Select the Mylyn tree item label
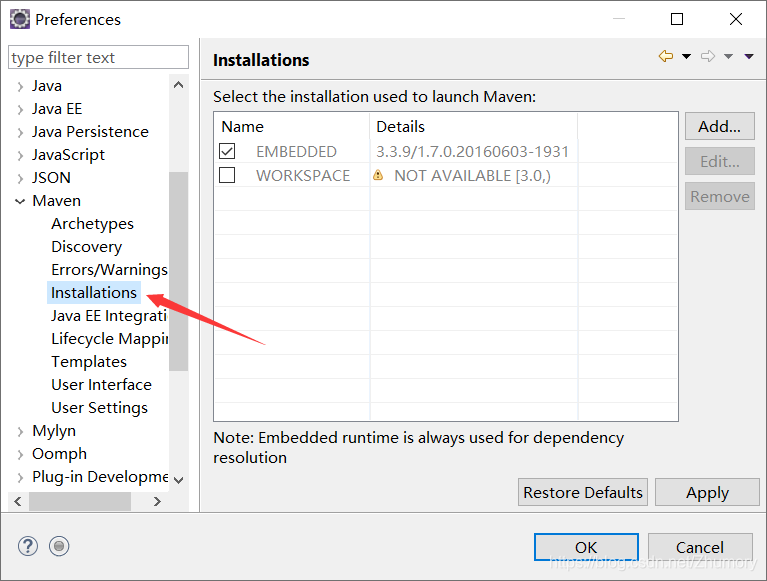This screenshot has width=767, height=581. point(54,430)
